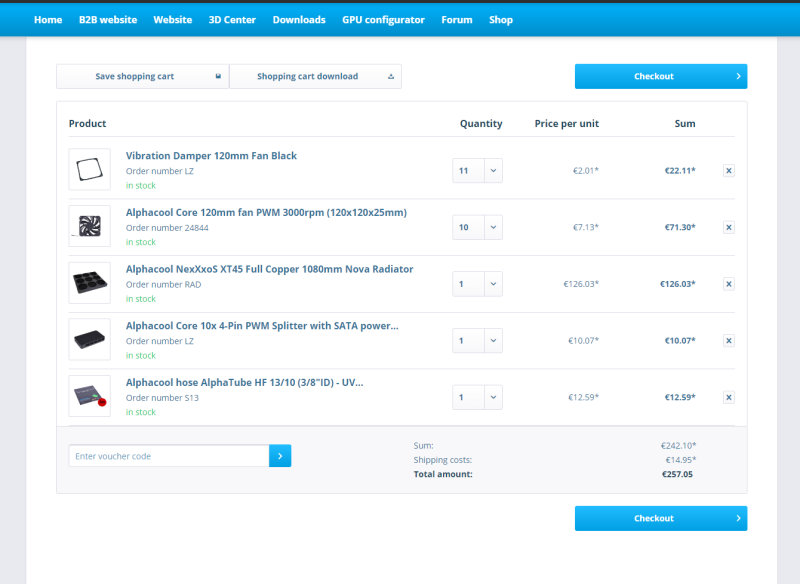Open B2B website menu item
The image size is (800, 584).
click(x=108, y=19)
